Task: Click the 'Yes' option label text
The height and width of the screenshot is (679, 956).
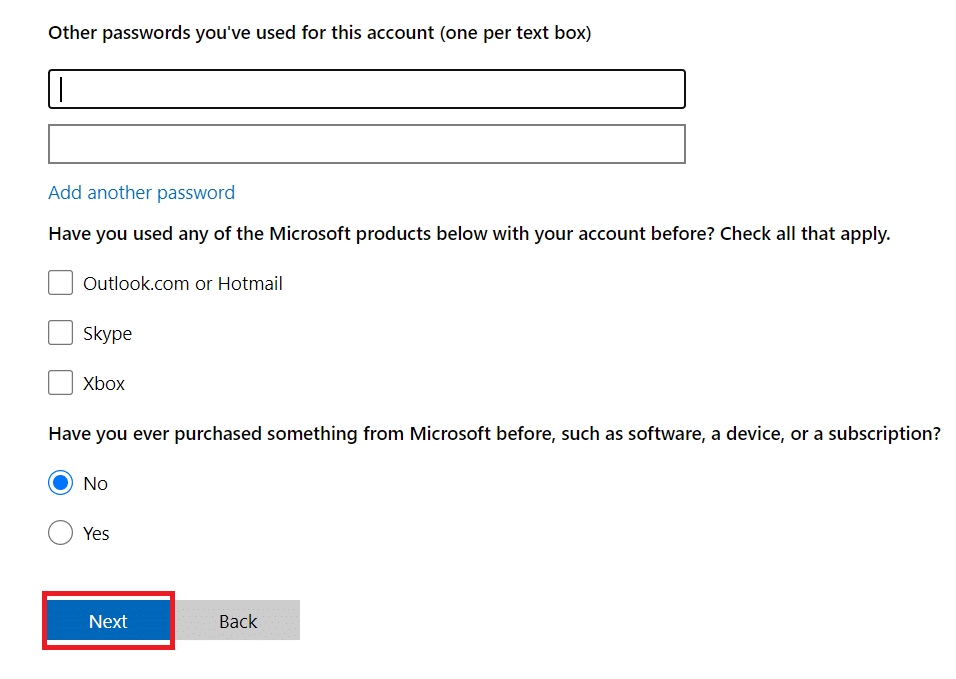Action: (x=96, y=533)
